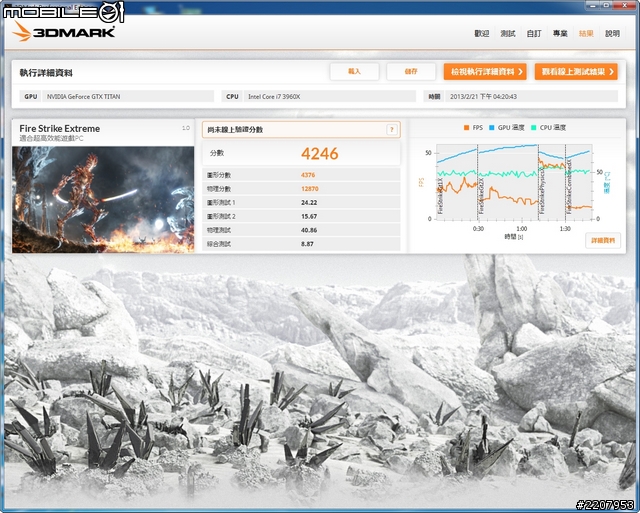Screen dimensions: 640x513
Task: Click the Fire Strike Extreme thumbnail image
Action: coord(103,200)
